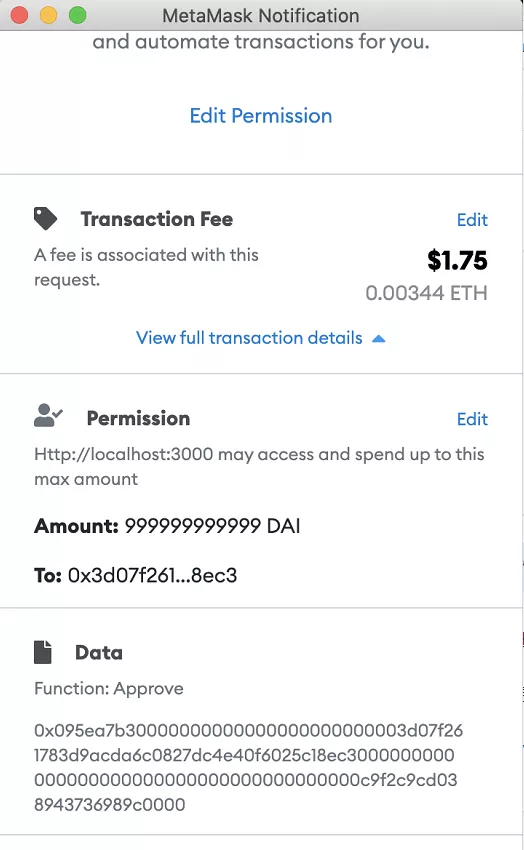Click the hex transaction data block
Viewport: 524px width, 850px height.
click(249, 767)
